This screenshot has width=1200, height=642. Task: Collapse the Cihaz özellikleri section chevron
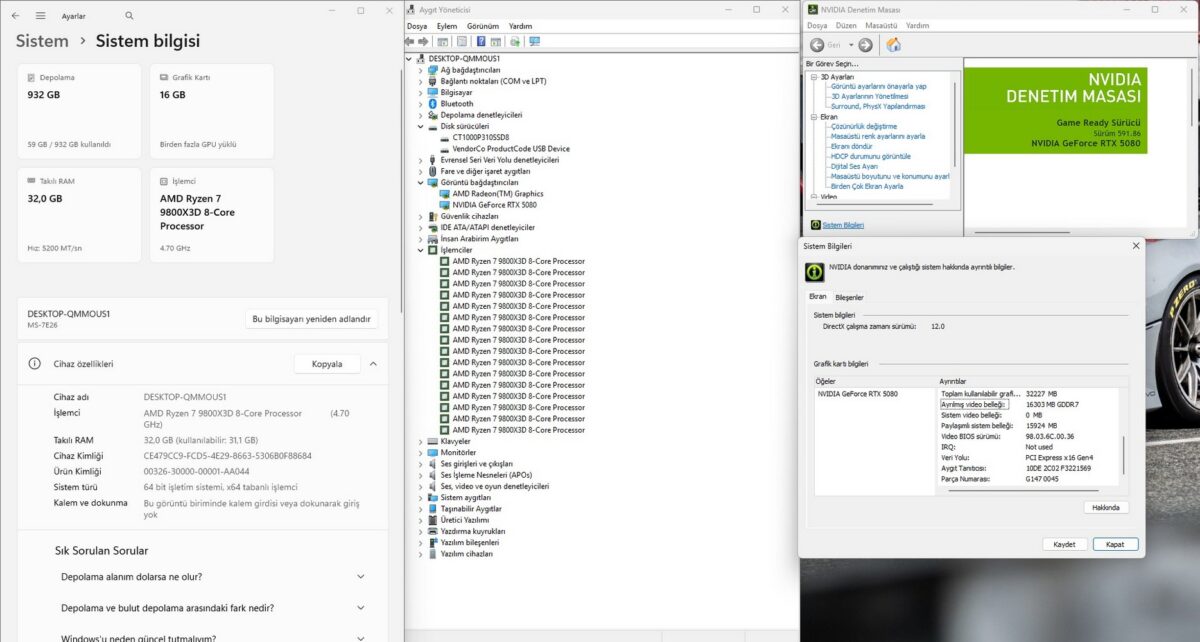[373, 364]
